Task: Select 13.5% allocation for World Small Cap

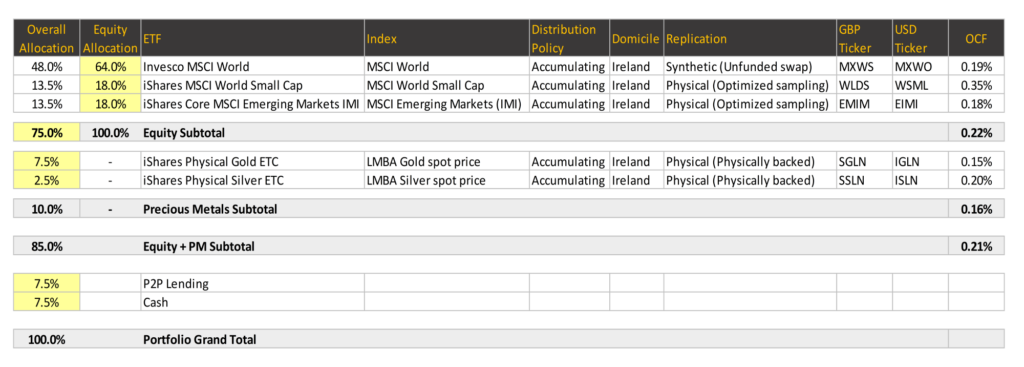Action: [x=46, y=85]
